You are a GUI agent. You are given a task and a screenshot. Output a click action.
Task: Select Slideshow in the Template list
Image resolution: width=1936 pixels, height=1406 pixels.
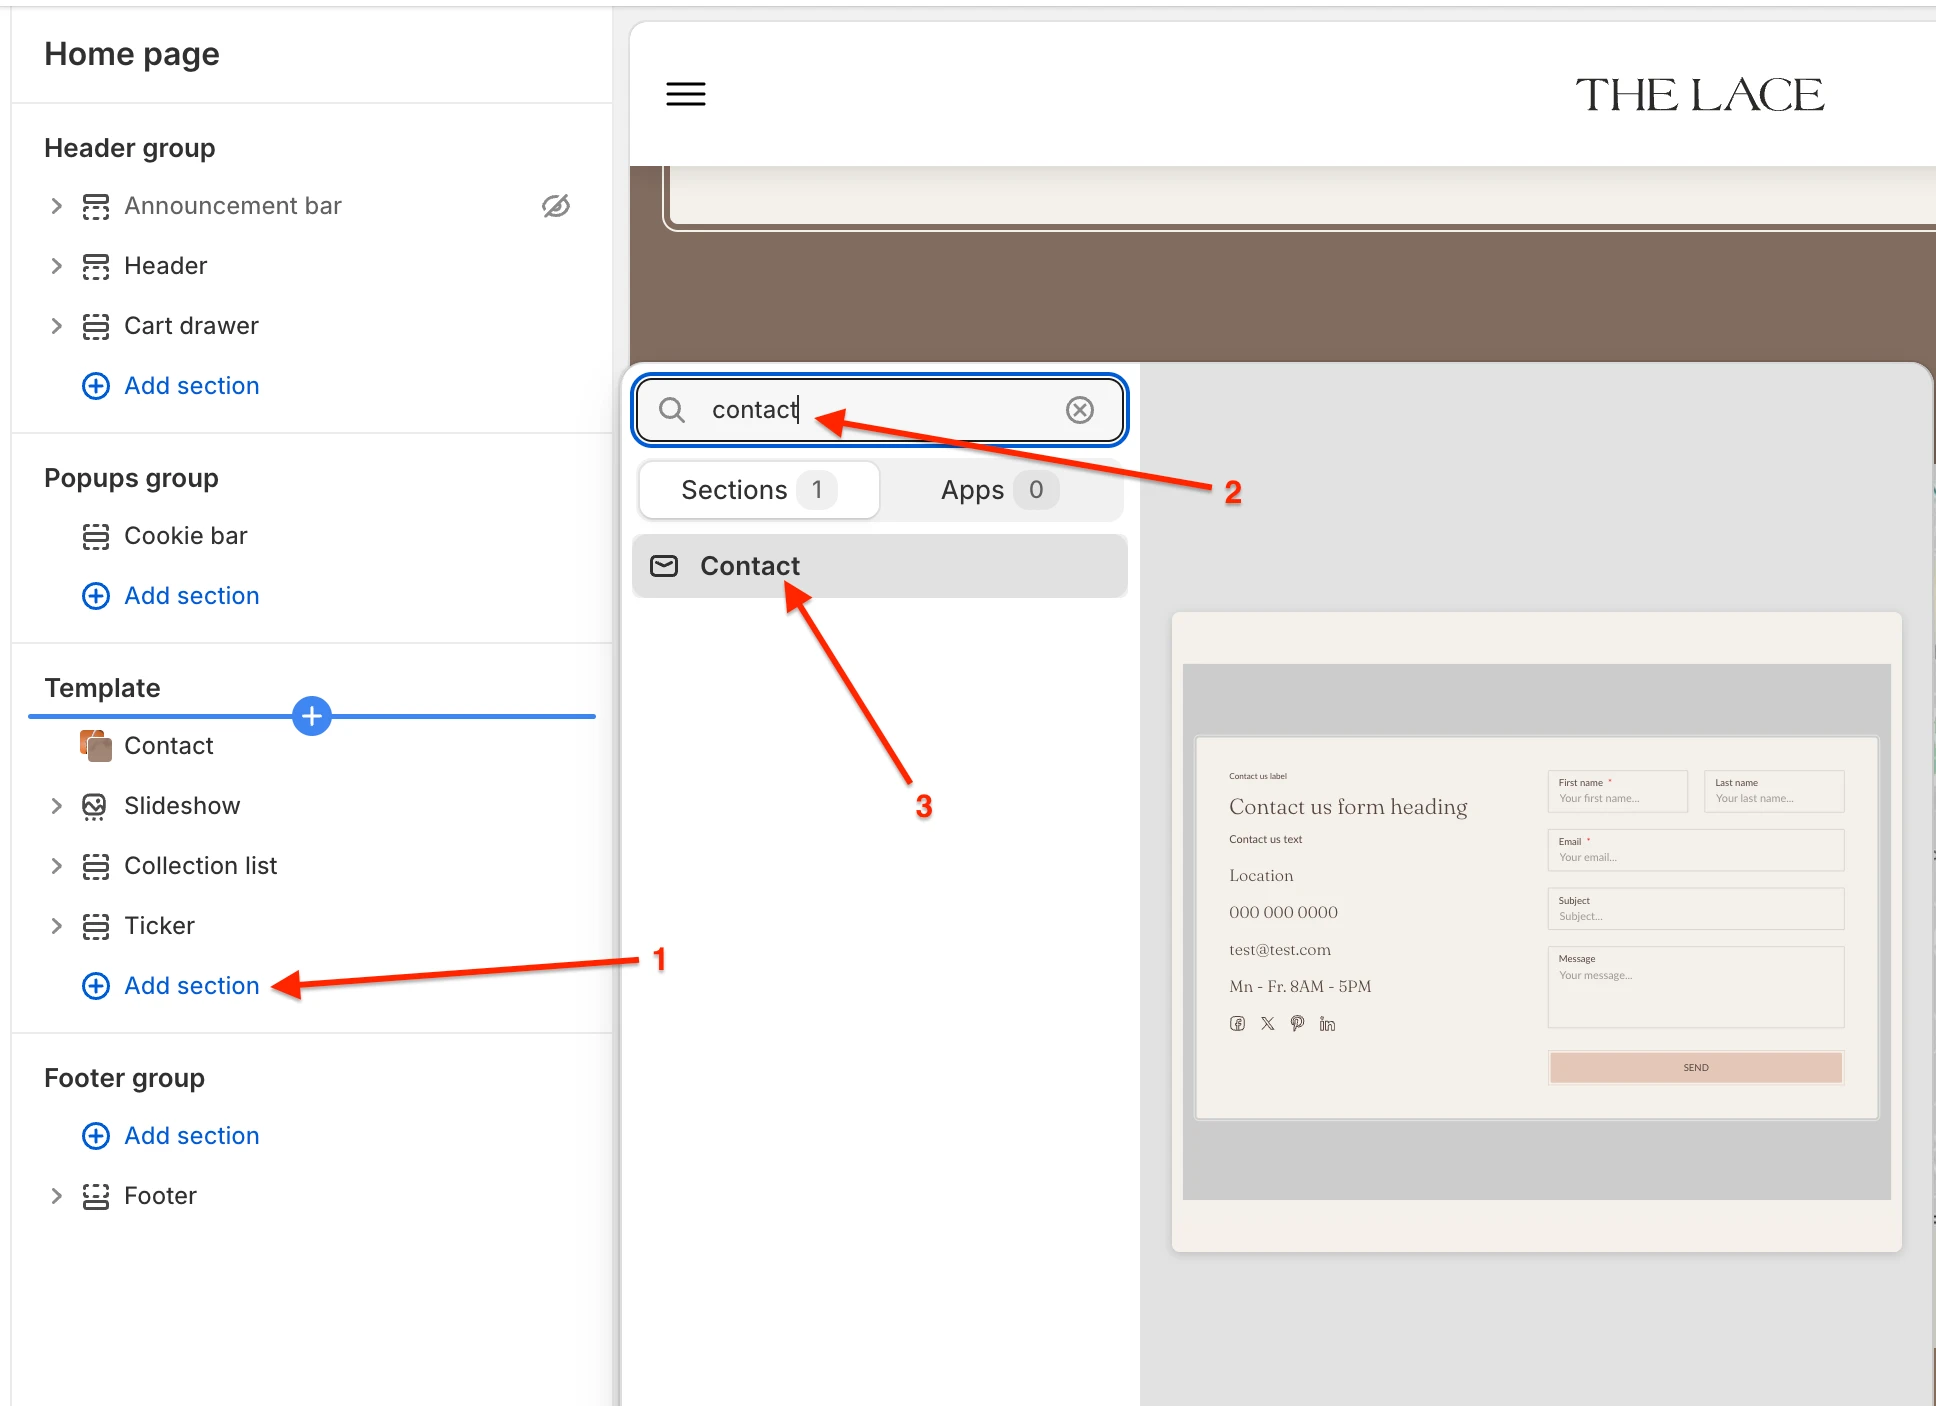[x=182, y=806]
